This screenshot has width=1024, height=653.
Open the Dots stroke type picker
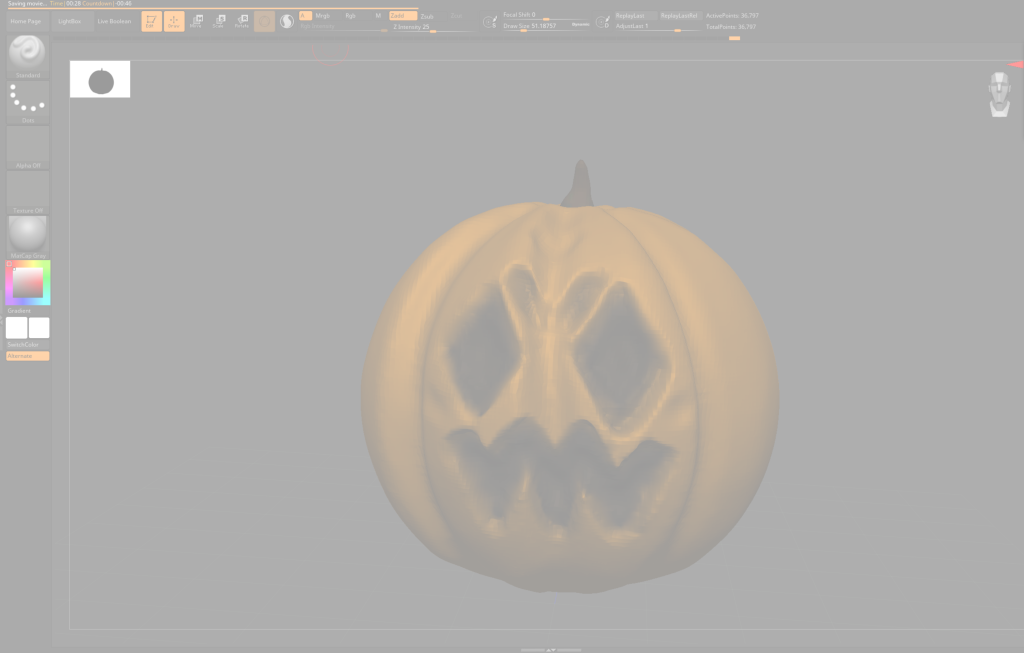[27, 102]
